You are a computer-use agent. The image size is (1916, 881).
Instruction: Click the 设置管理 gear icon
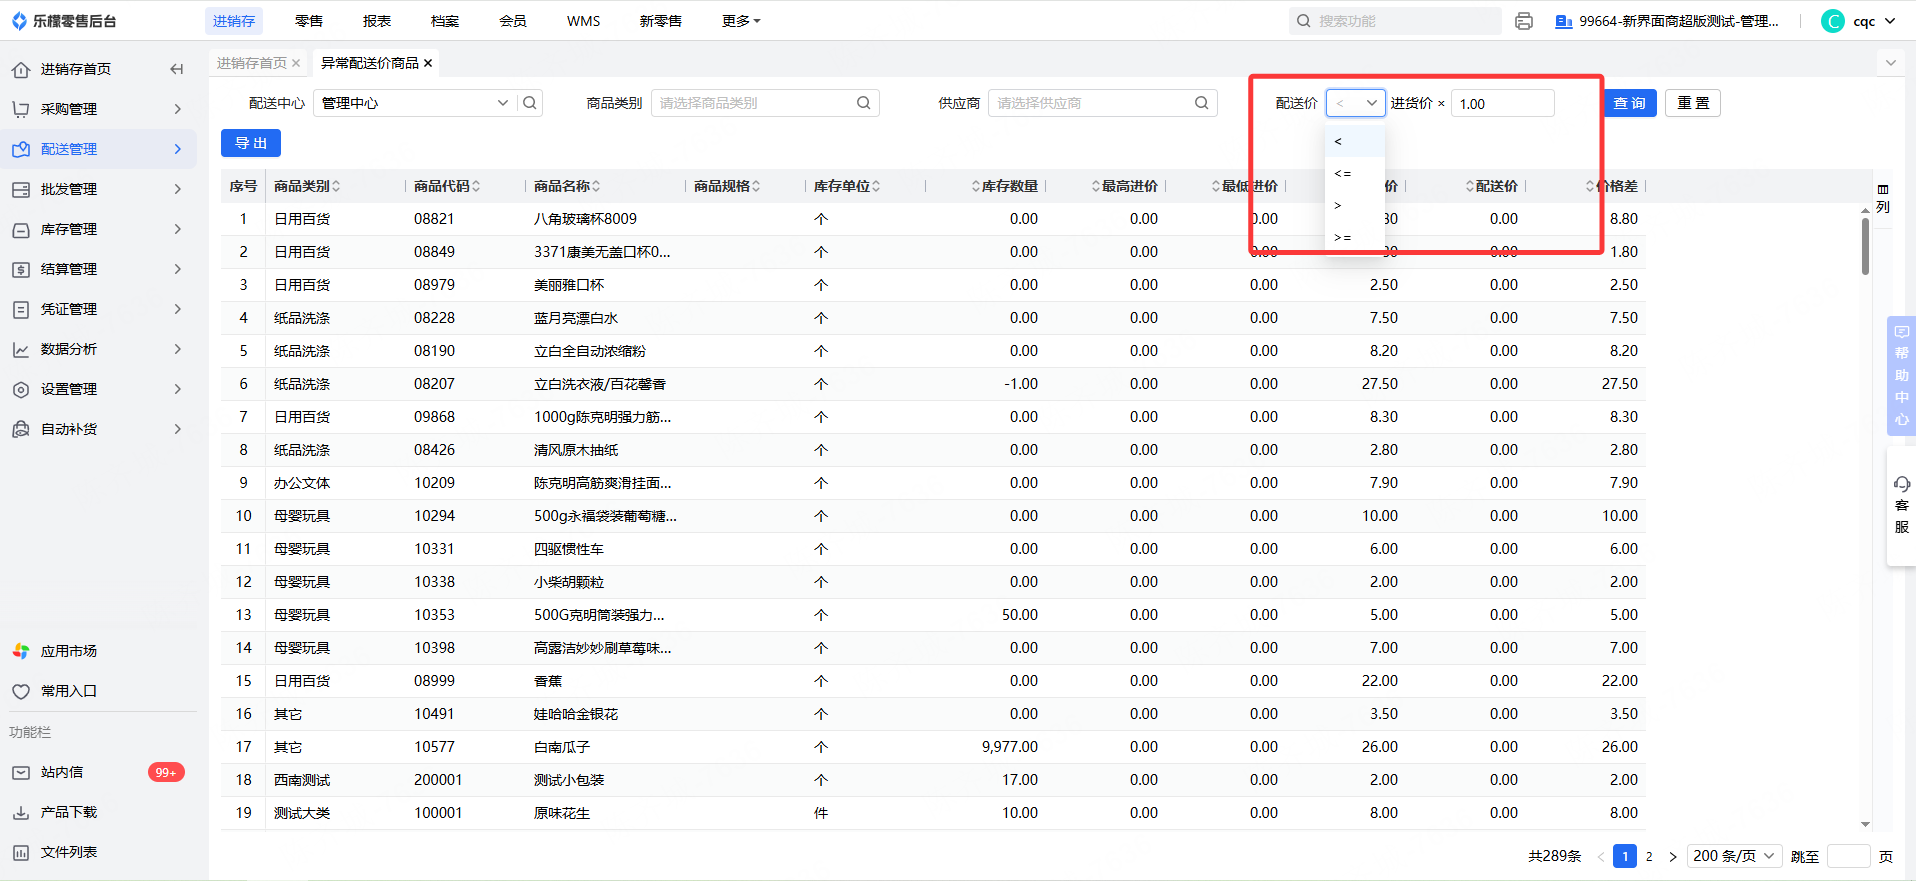(x=21, y=389)
